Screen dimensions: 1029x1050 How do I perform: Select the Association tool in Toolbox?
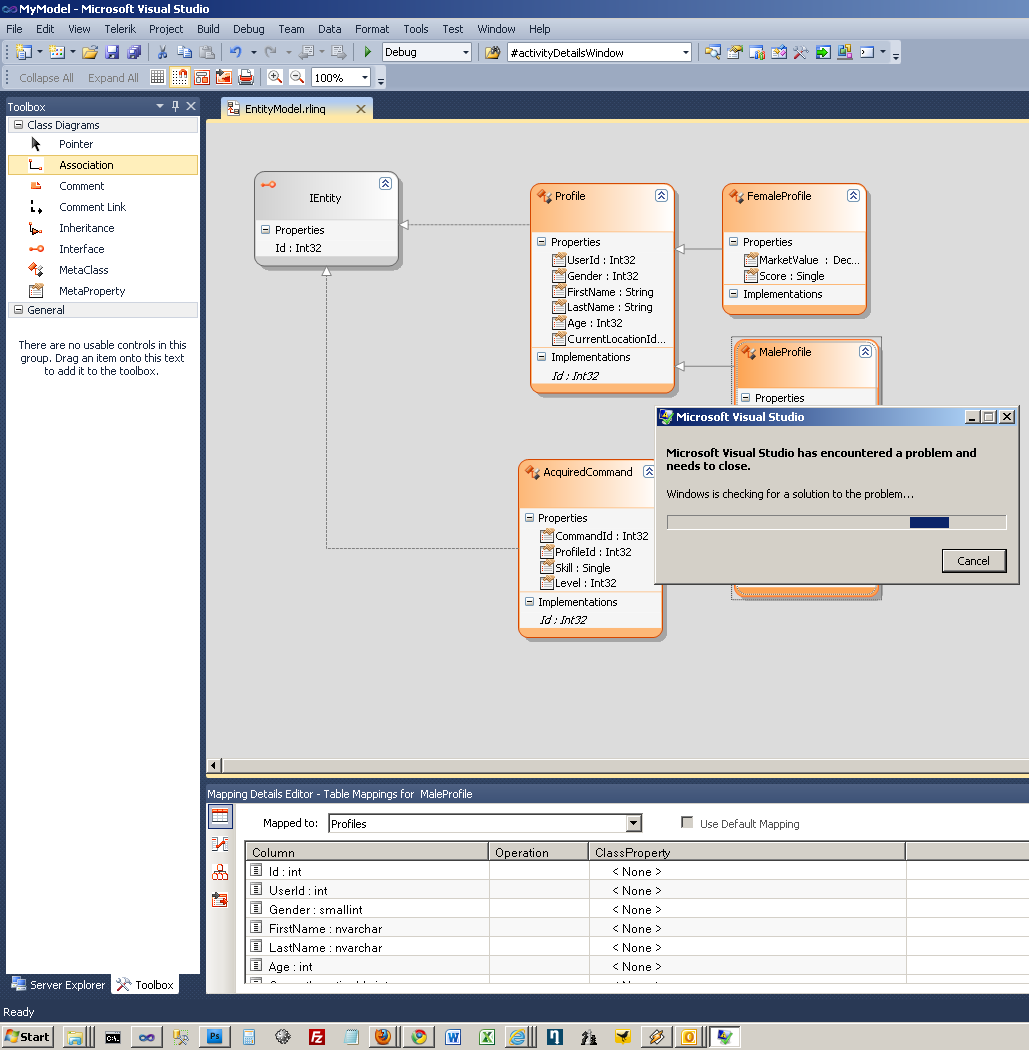point(86,165)
